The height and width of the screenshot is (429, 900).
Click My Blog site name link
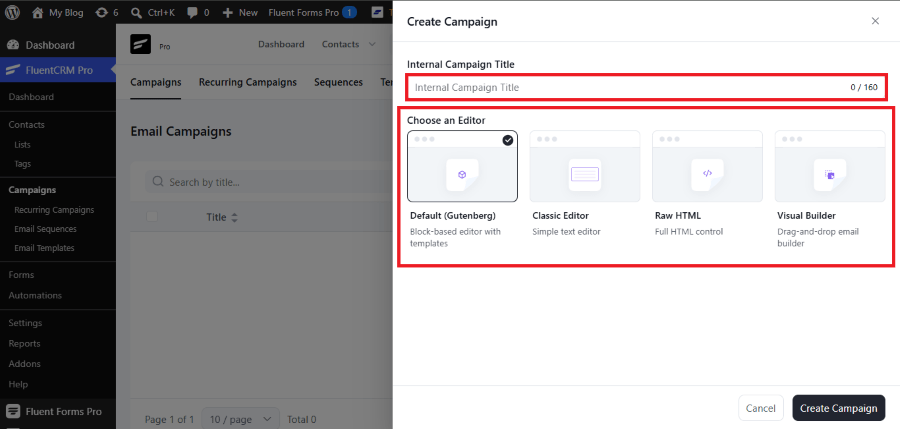coord(66,13)
